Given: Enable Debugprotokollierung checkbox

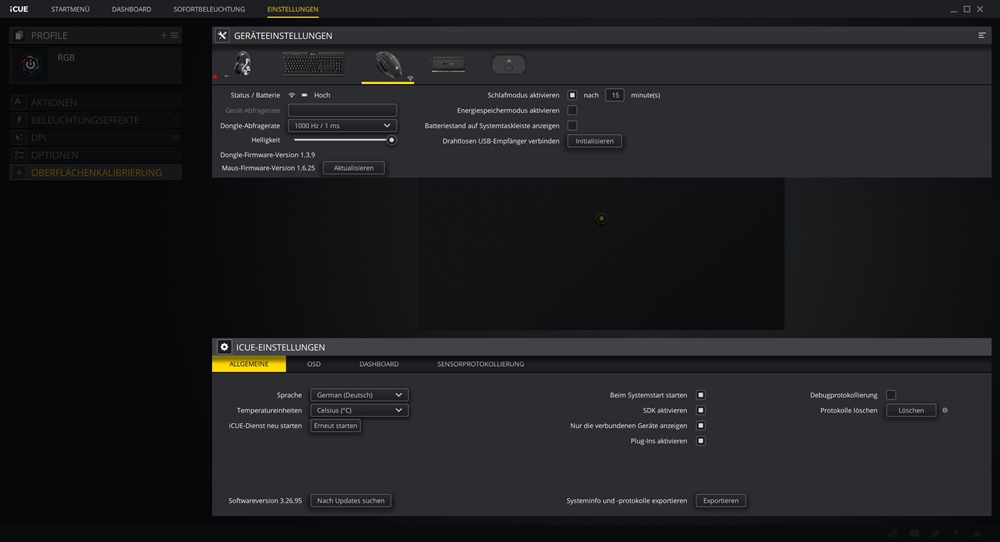Looking at the screenshot, I should coord(891,395).
